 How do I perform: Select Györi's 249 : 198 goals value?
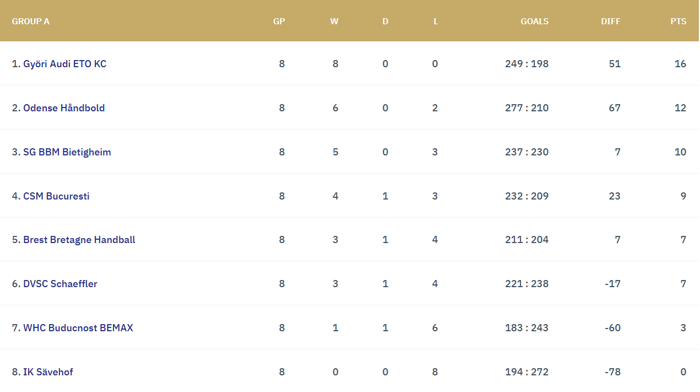pyautogui.click(x=527, y=64)
